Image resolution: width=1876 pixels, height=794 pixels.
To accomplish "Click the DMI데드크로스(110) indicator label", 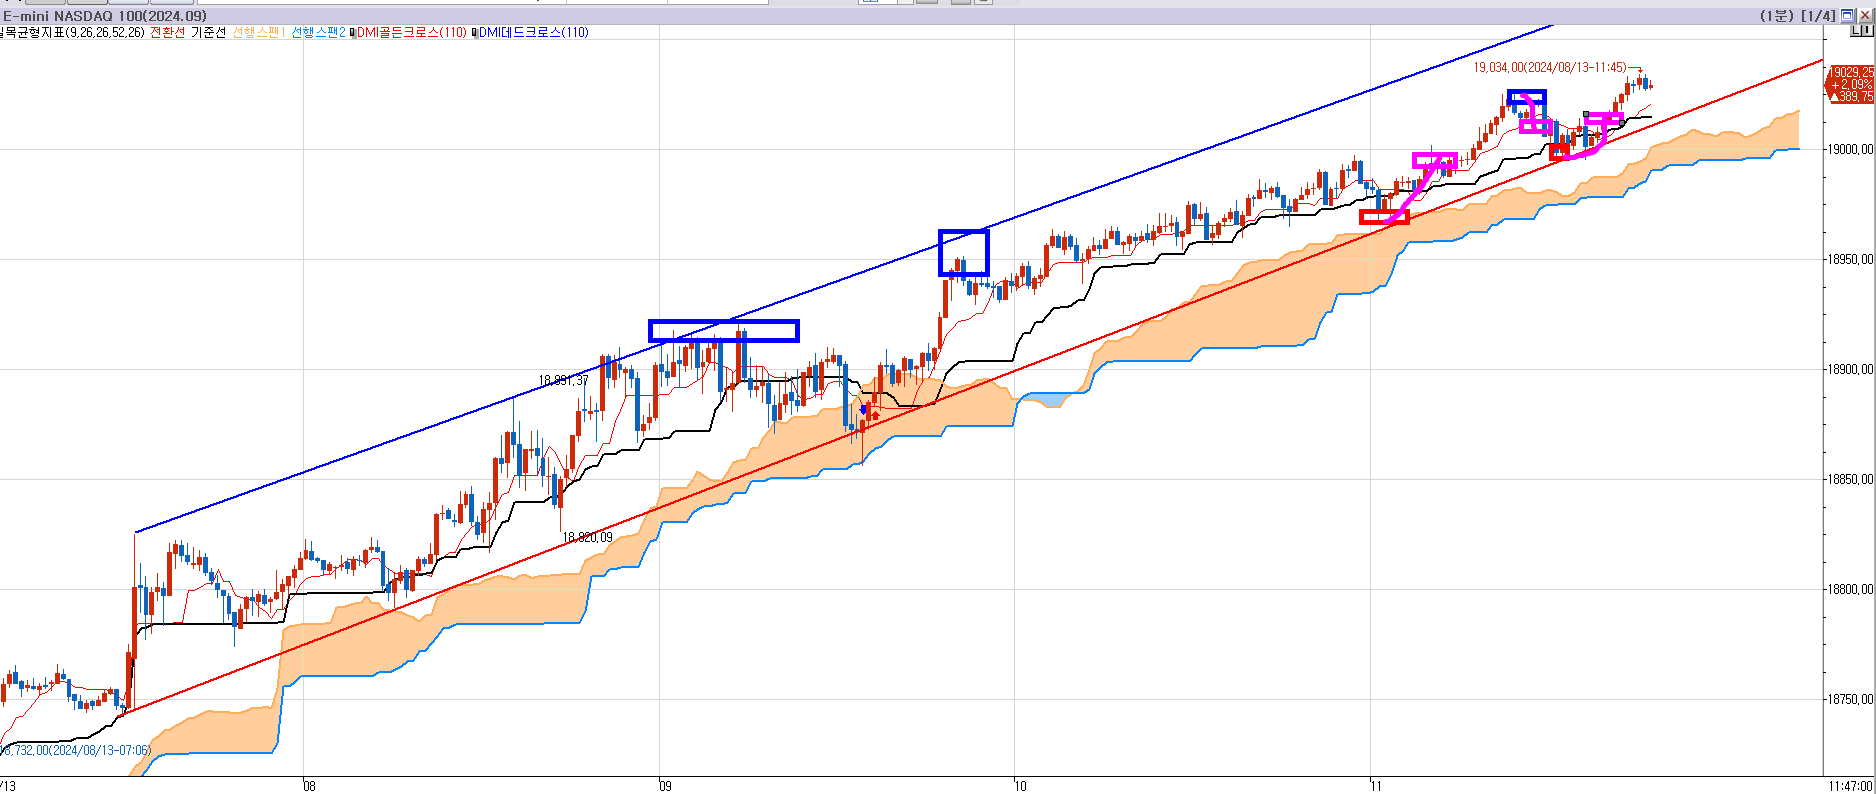I will pos(534,33).
